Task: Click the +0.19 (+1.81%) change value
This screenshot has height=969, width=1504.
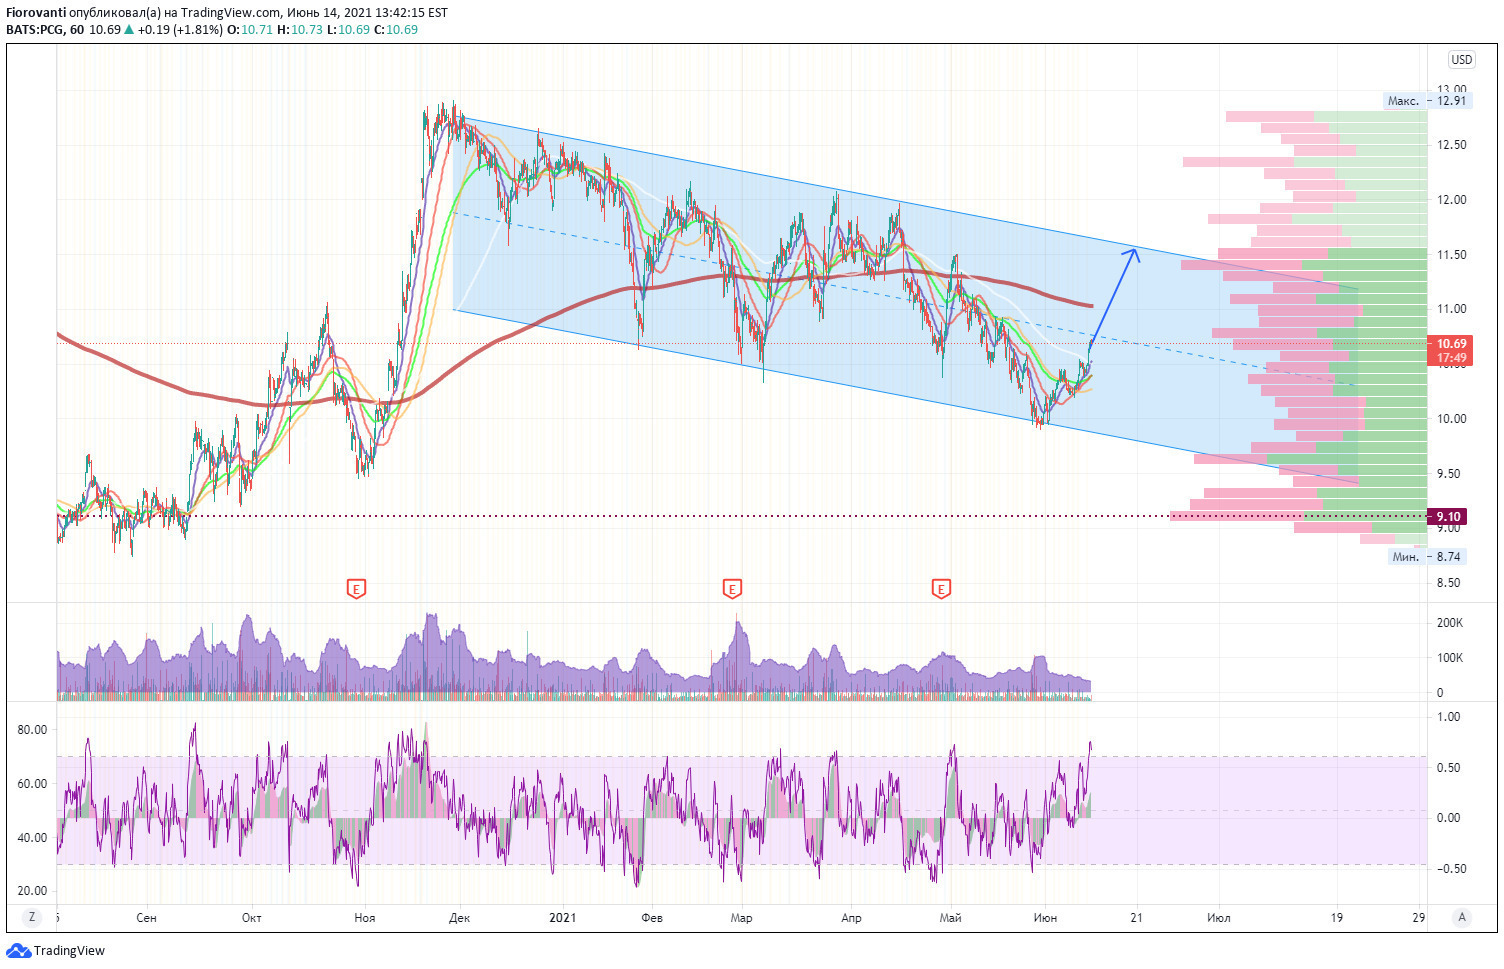Action: point(180,30)
